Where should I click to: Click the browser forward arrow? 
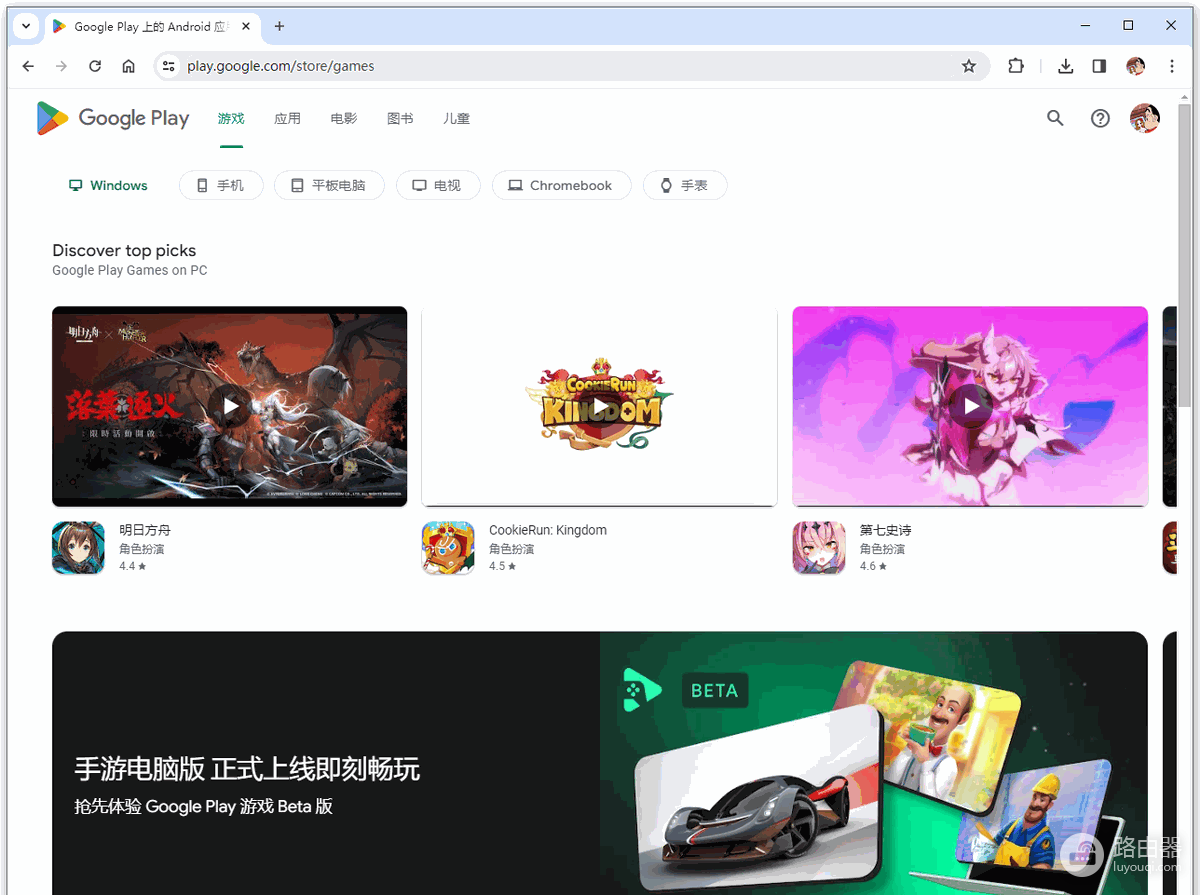click(x=62, y=66)
